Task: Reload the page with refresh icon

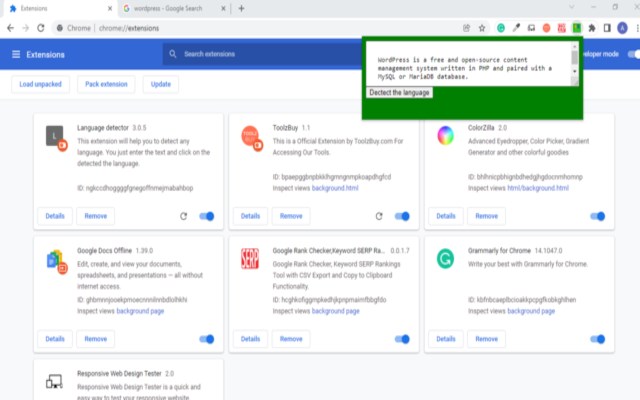Action: [x=40, y=28]
